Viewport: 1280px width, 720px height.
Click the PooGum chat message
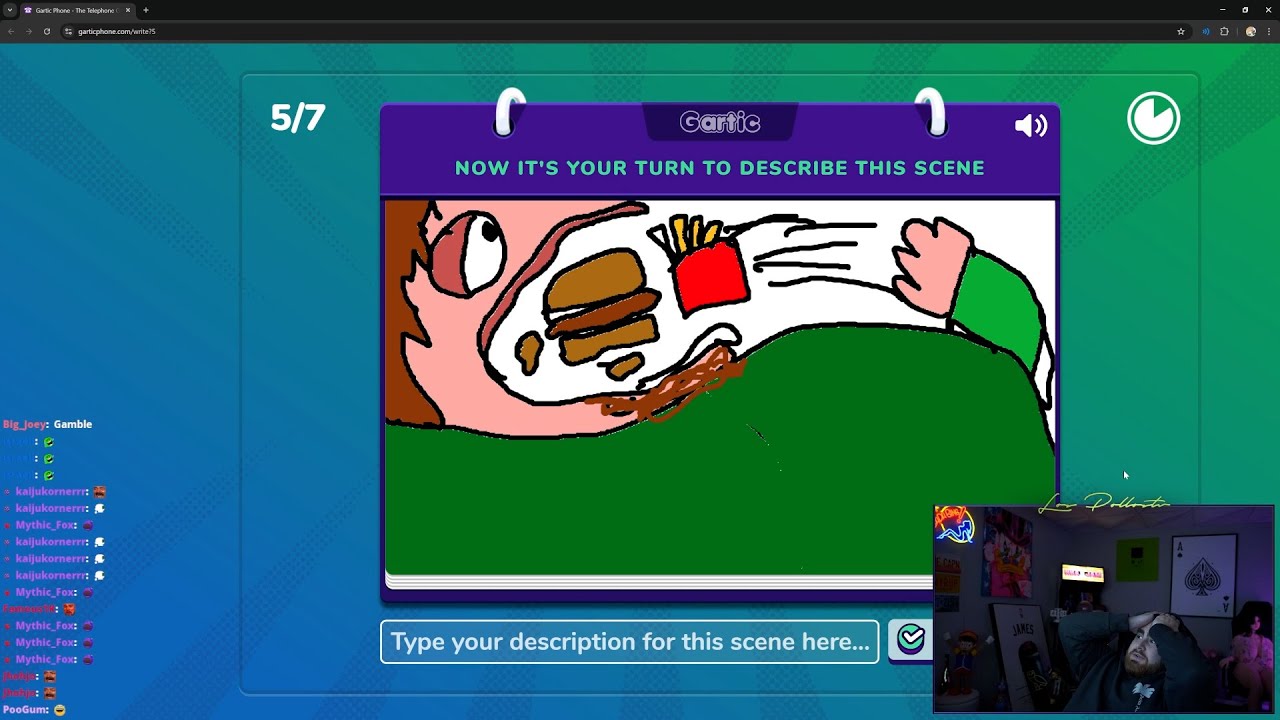tap(34, 709)
